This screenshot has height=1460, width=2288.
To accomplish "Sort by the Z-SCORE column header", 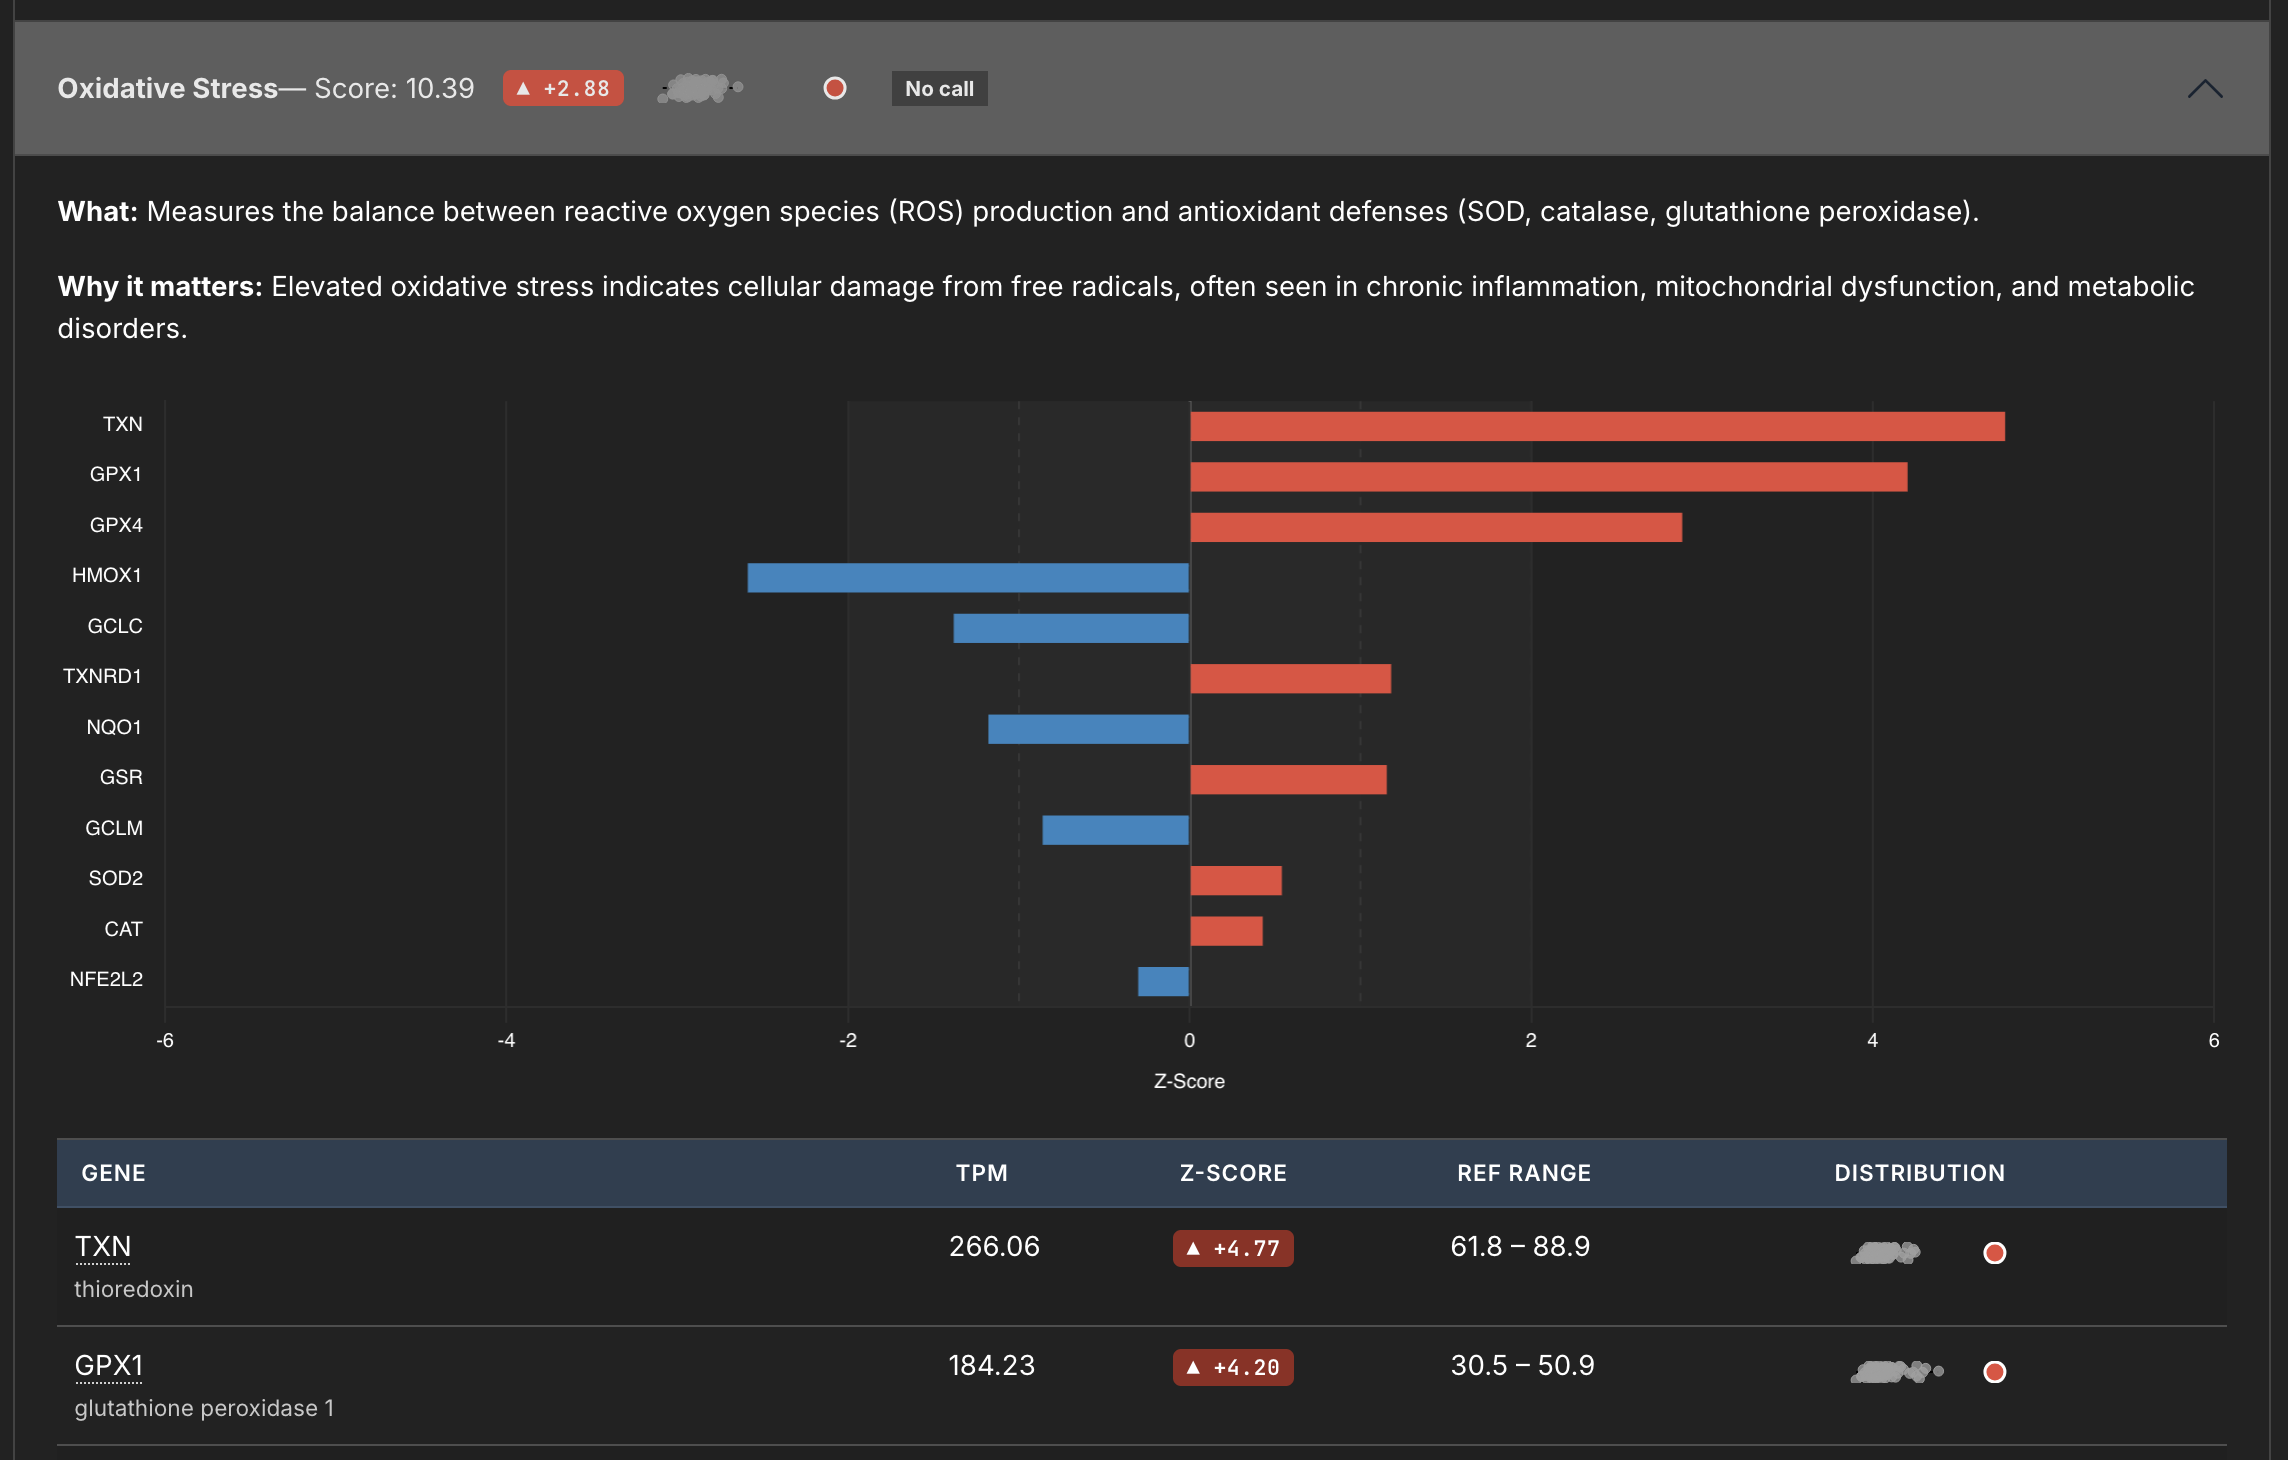I will point(1232,1173).
